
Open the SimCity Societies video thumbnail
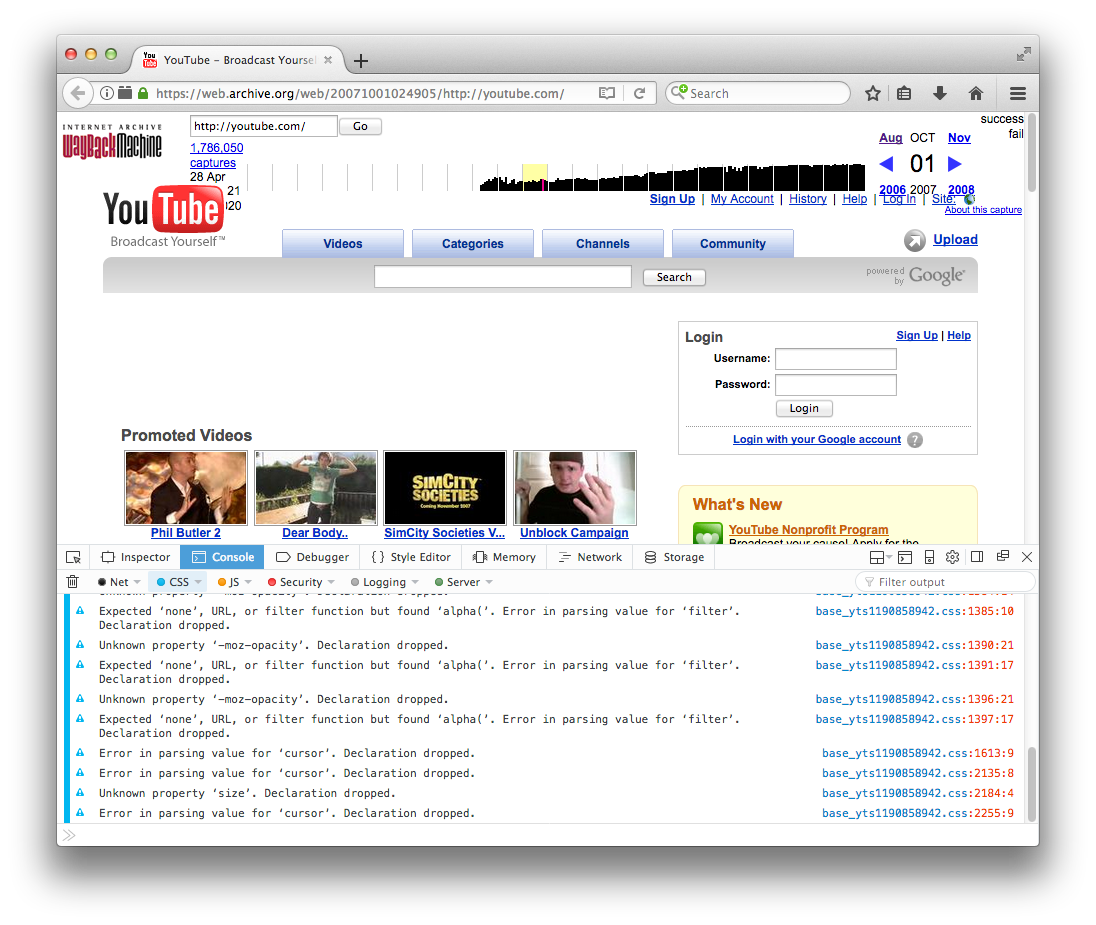point(445,487)
